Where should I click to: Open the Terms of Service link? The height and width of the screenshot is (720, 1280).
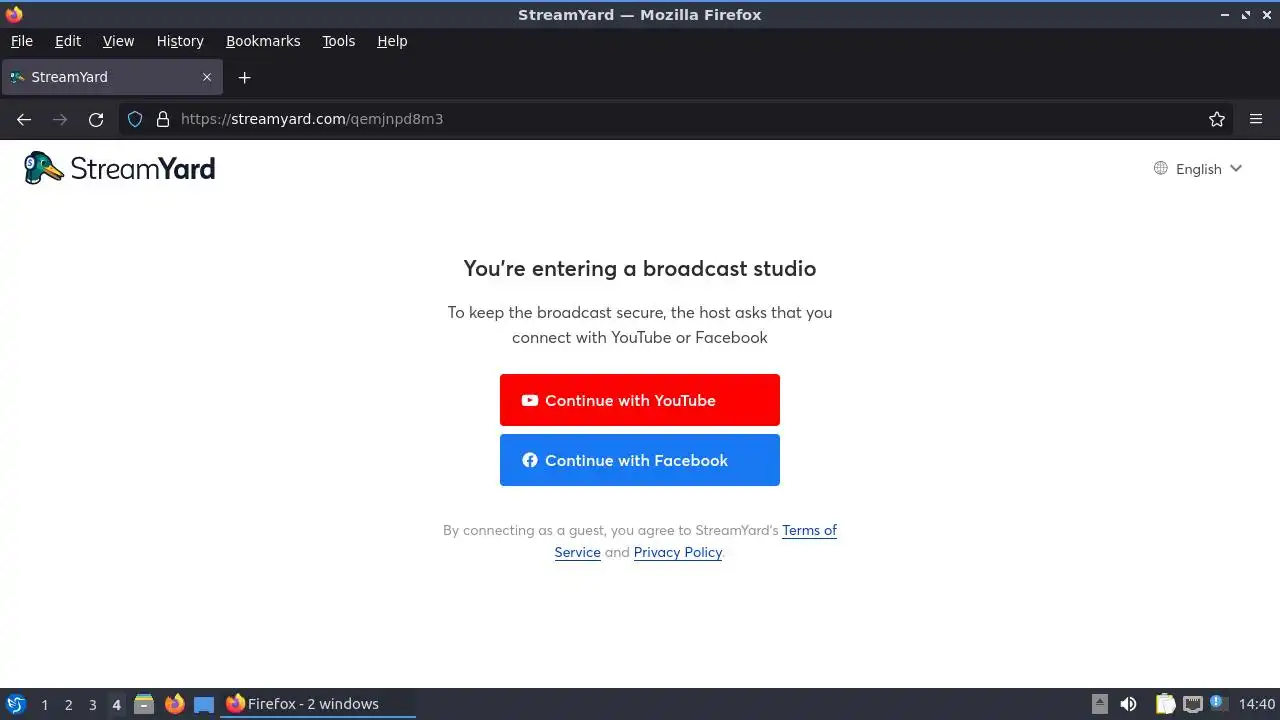(x=809, y=530)
